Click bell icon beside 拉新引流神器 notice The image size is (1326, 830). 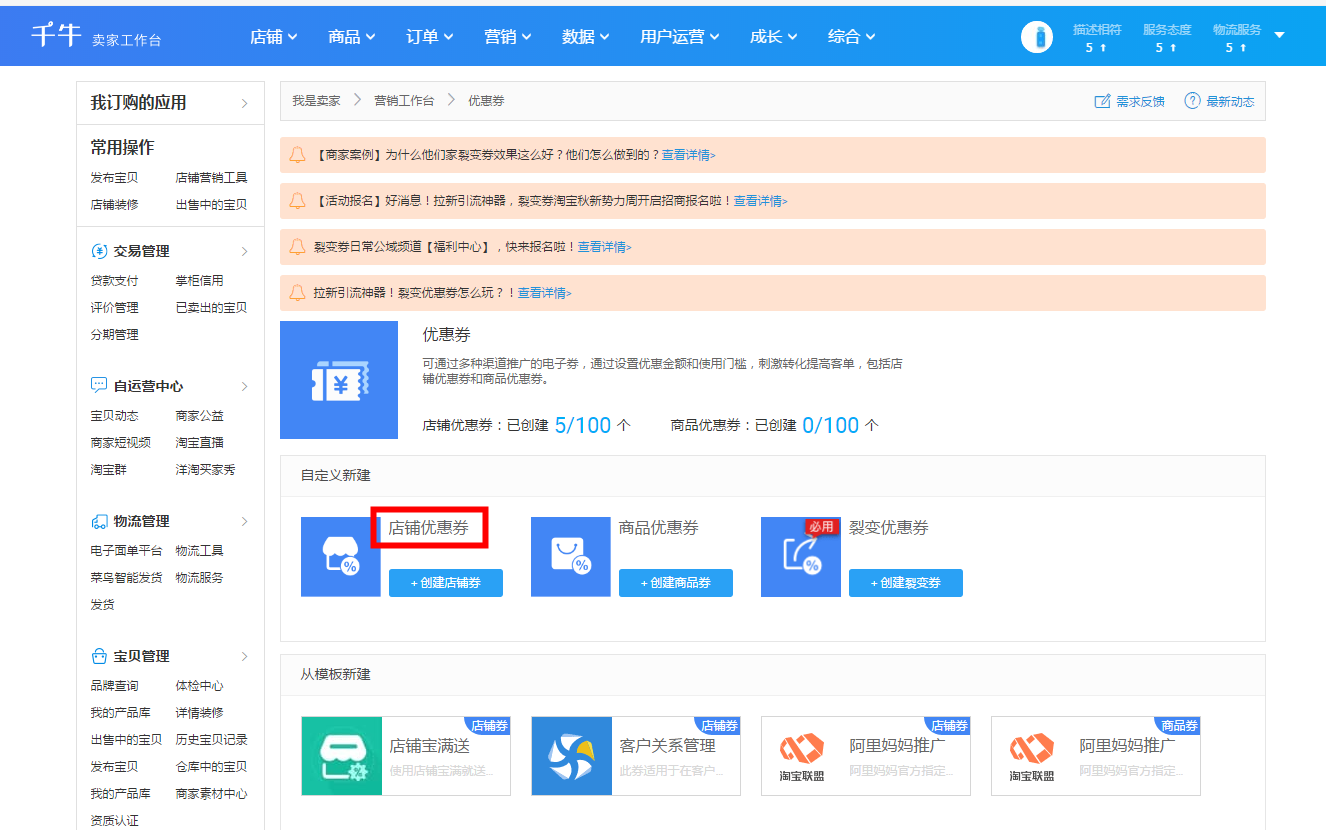297,293
